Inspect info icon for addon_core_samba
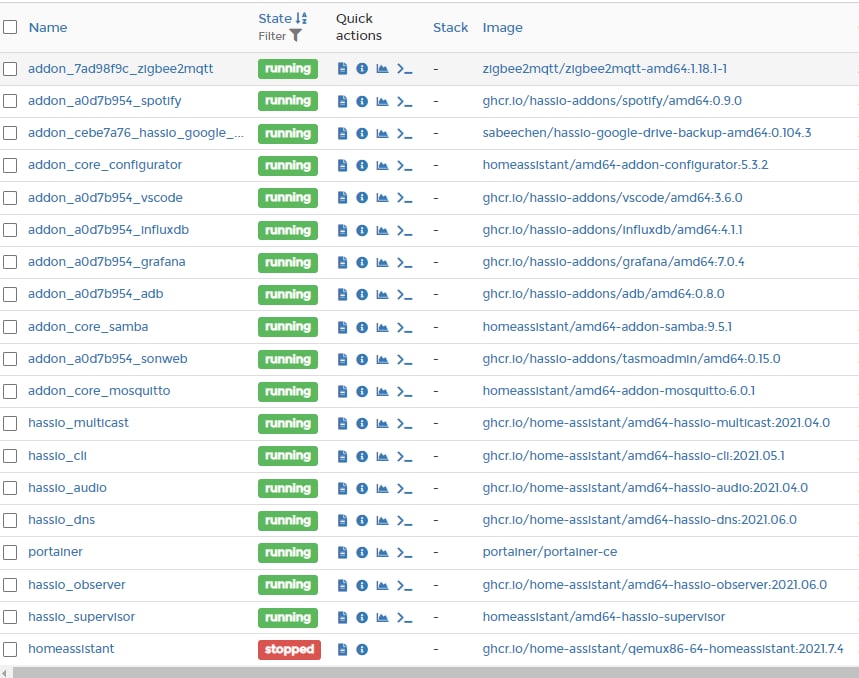 (x=362, y=327)
